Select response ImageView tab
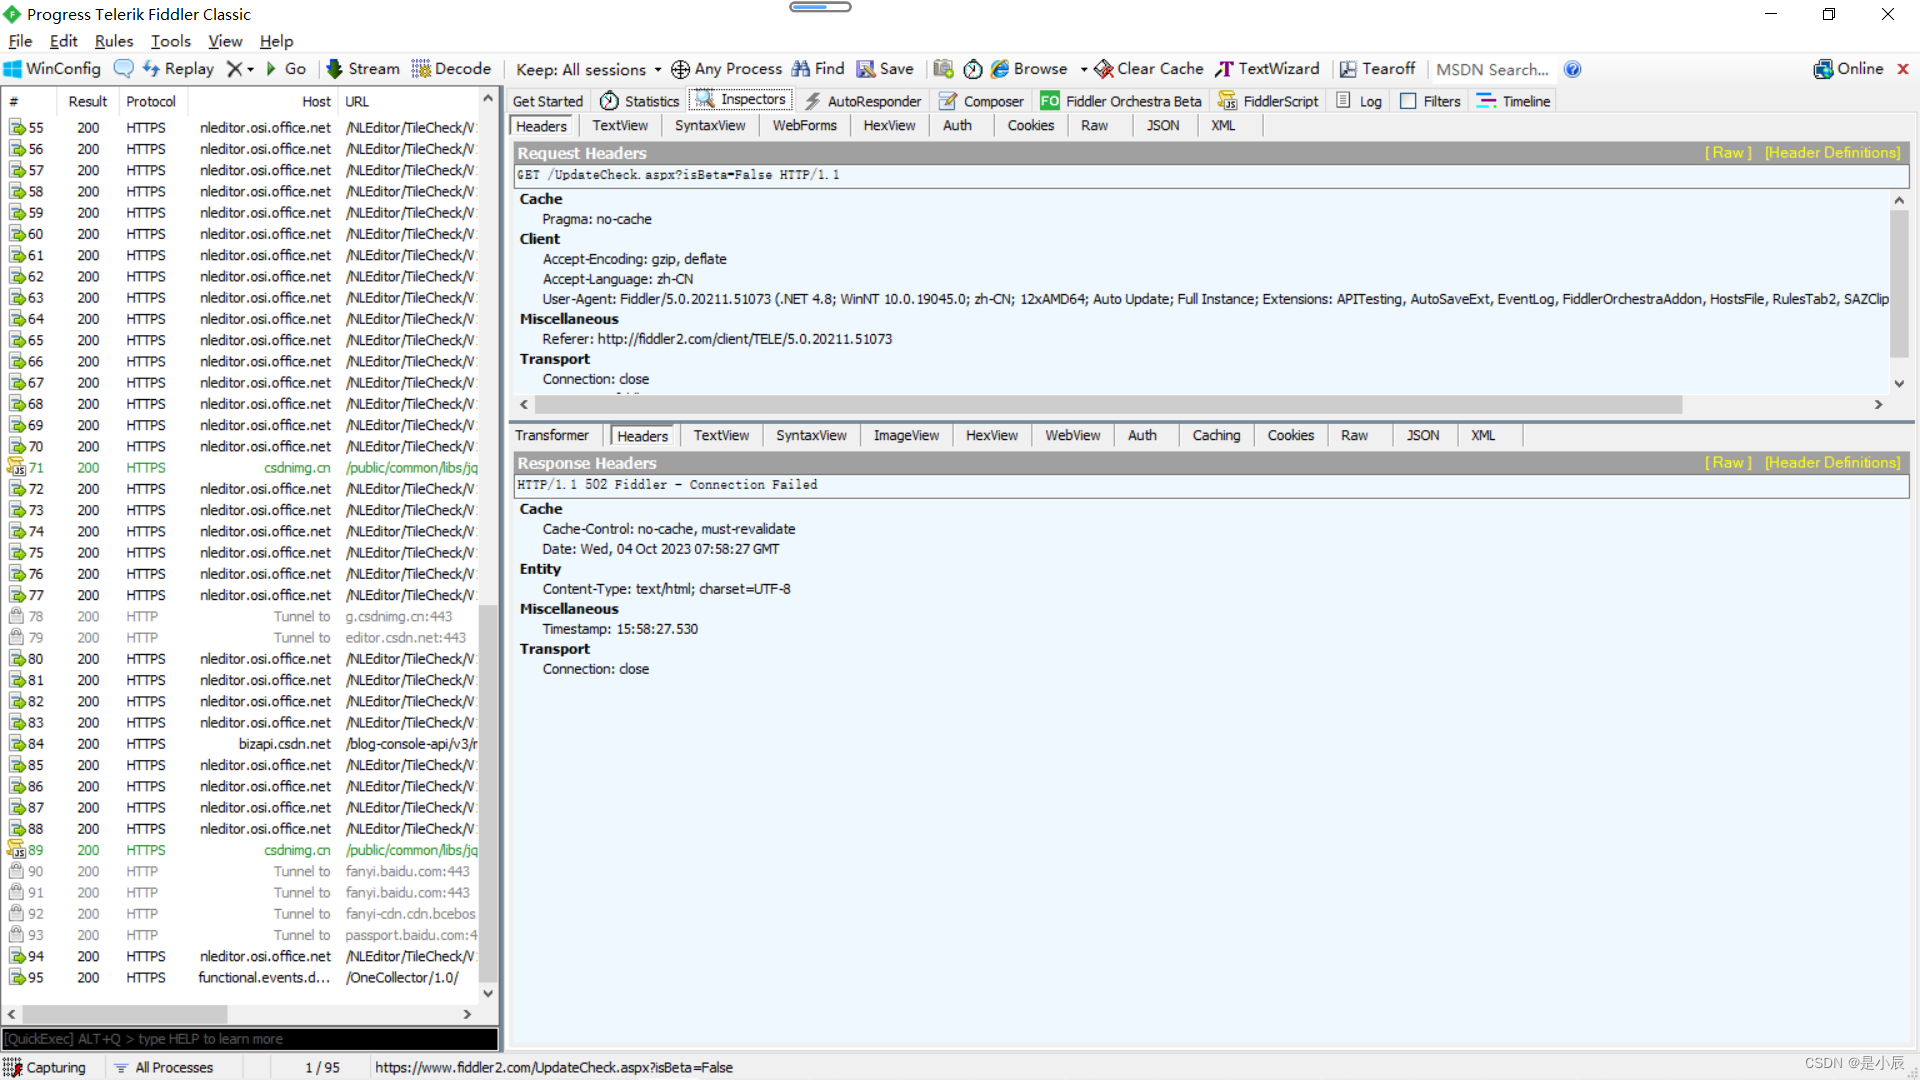Viewport: 1920px width, 1080px height. coord(906,435)
